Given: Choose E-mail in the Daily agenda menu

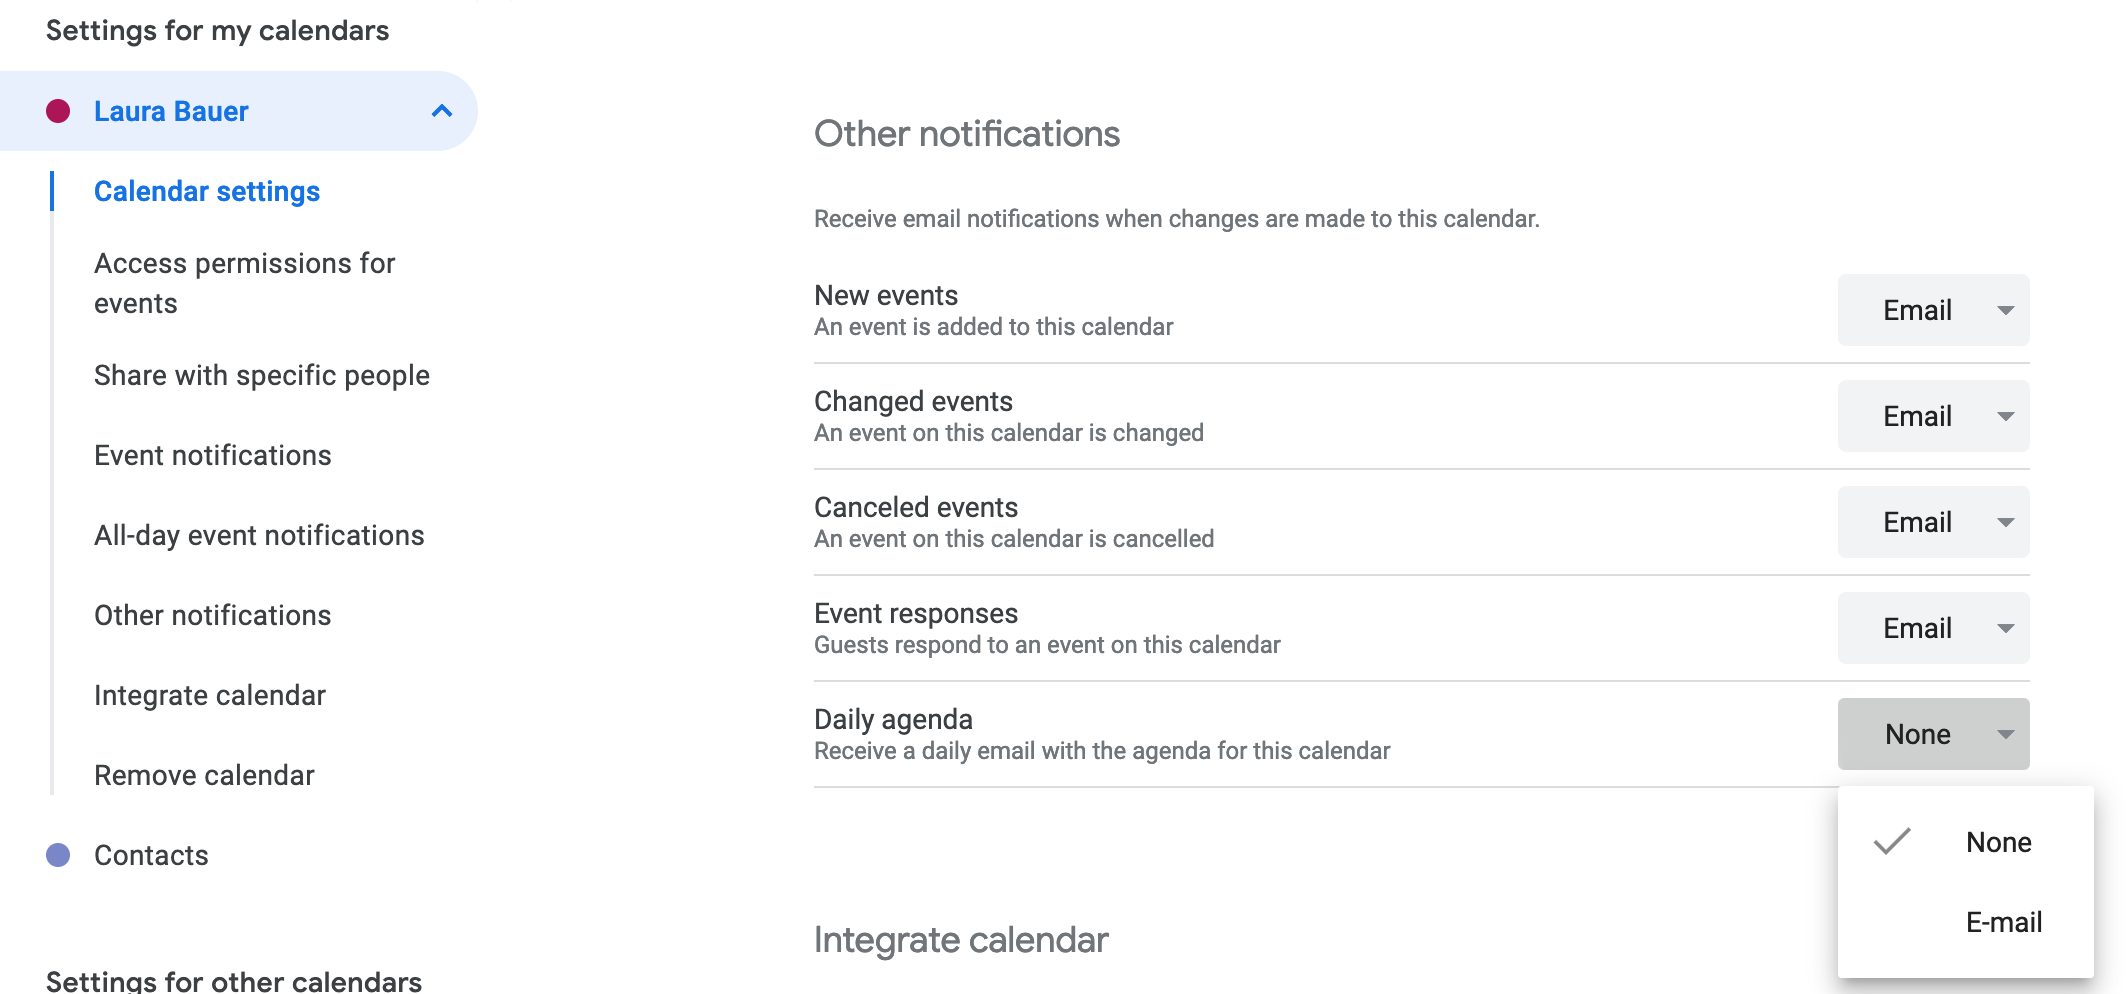Looking at the screenshot, I should pos(2003,922).
